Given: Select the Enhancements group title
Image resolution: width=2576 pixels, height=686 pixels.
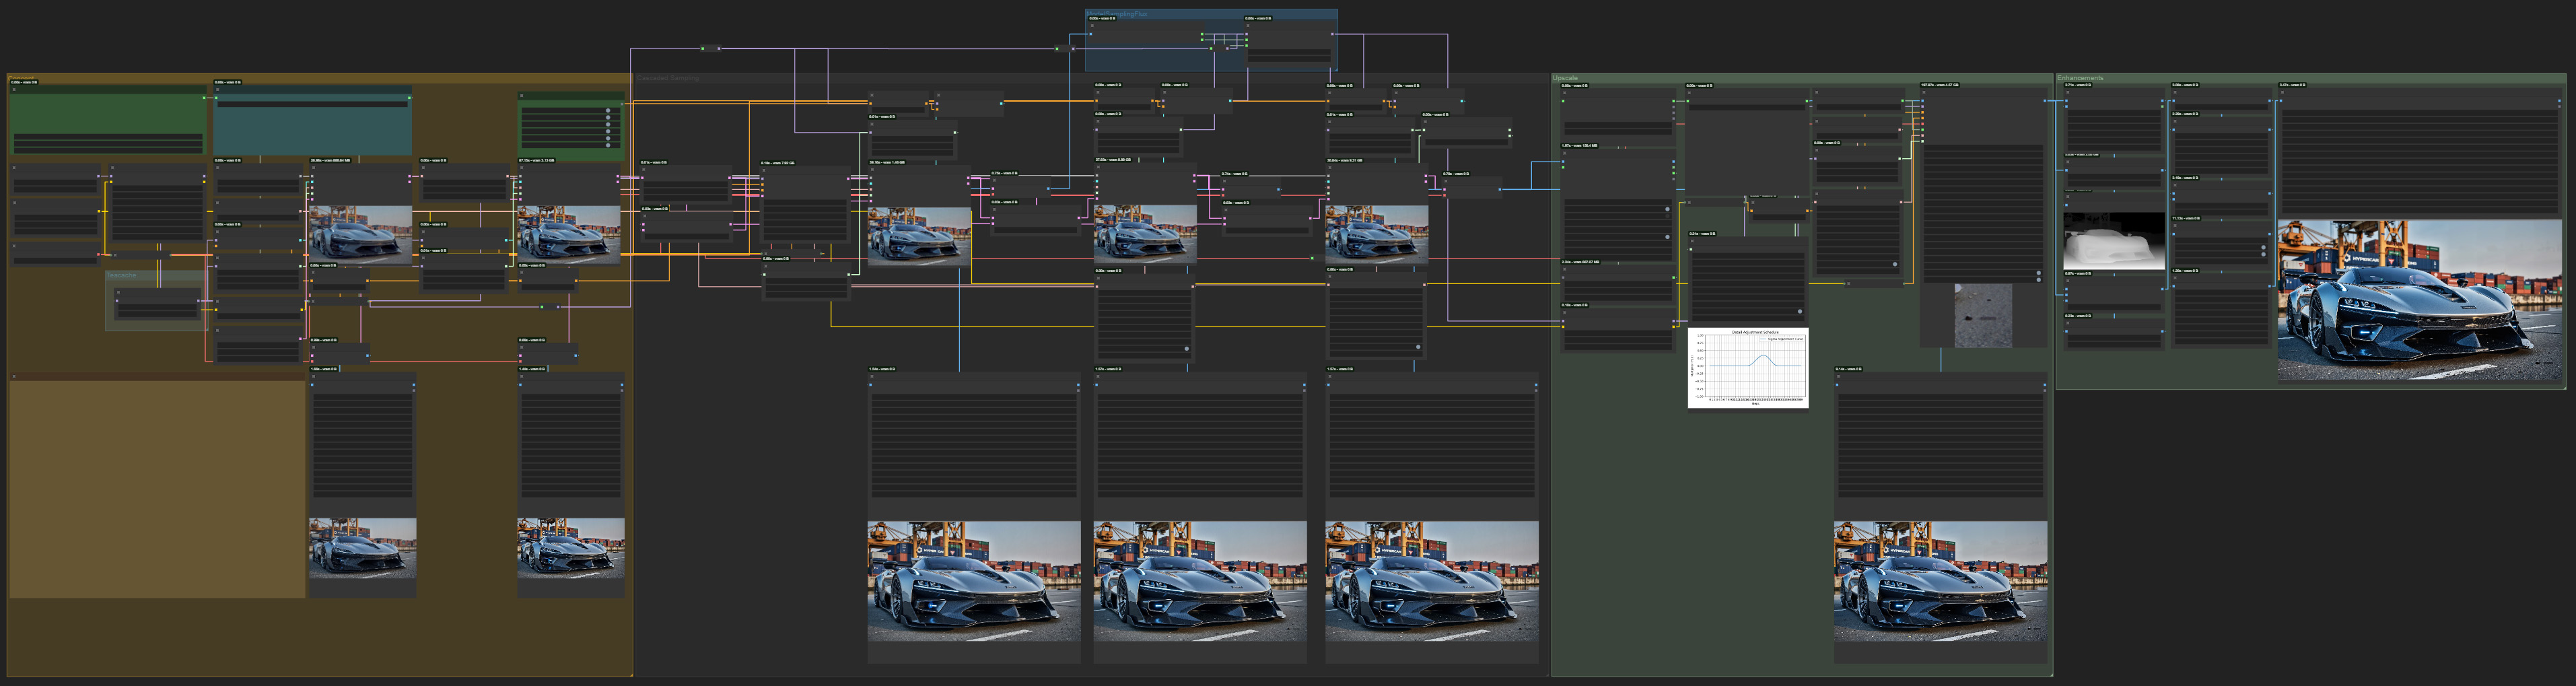Looking at the screenshot, I should pyautogui.click(x=2080, y=78).
